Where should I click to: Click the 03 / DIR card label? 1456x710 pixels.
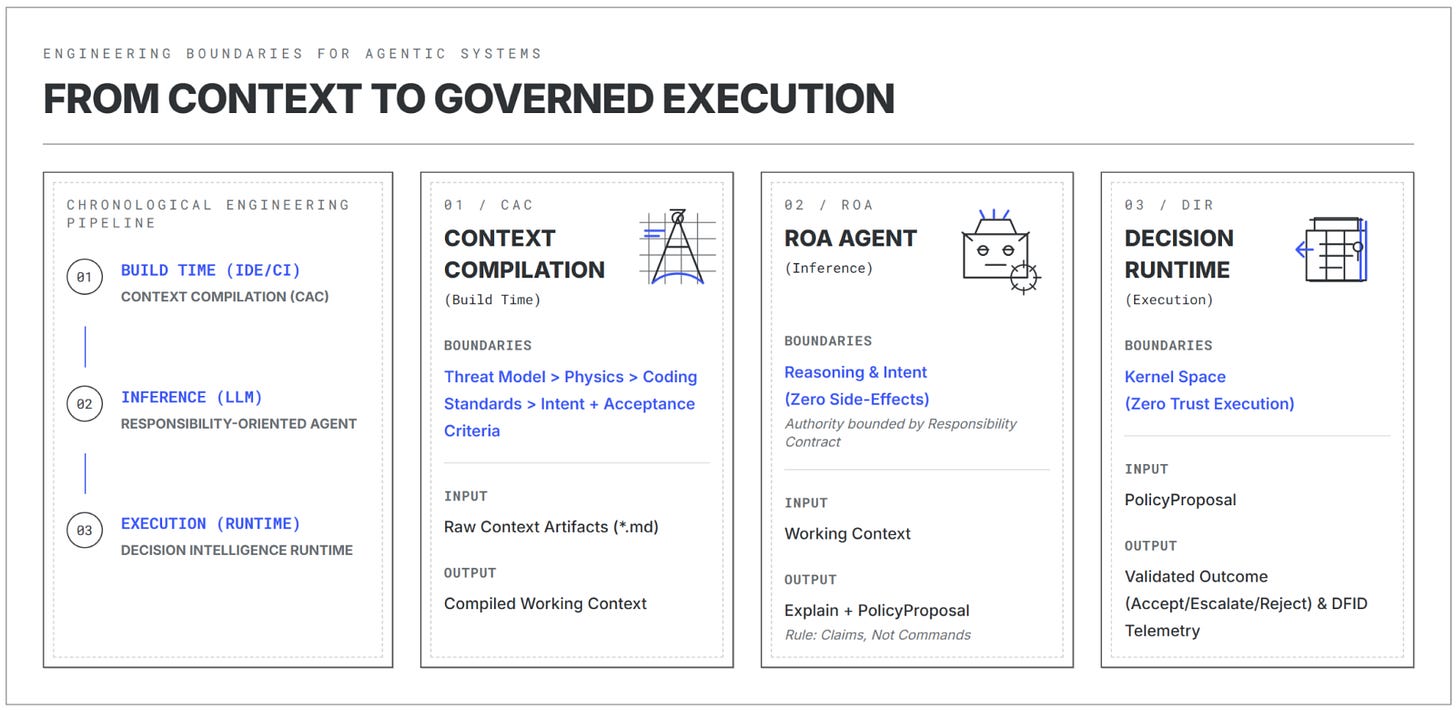[x=1168, y=205]
